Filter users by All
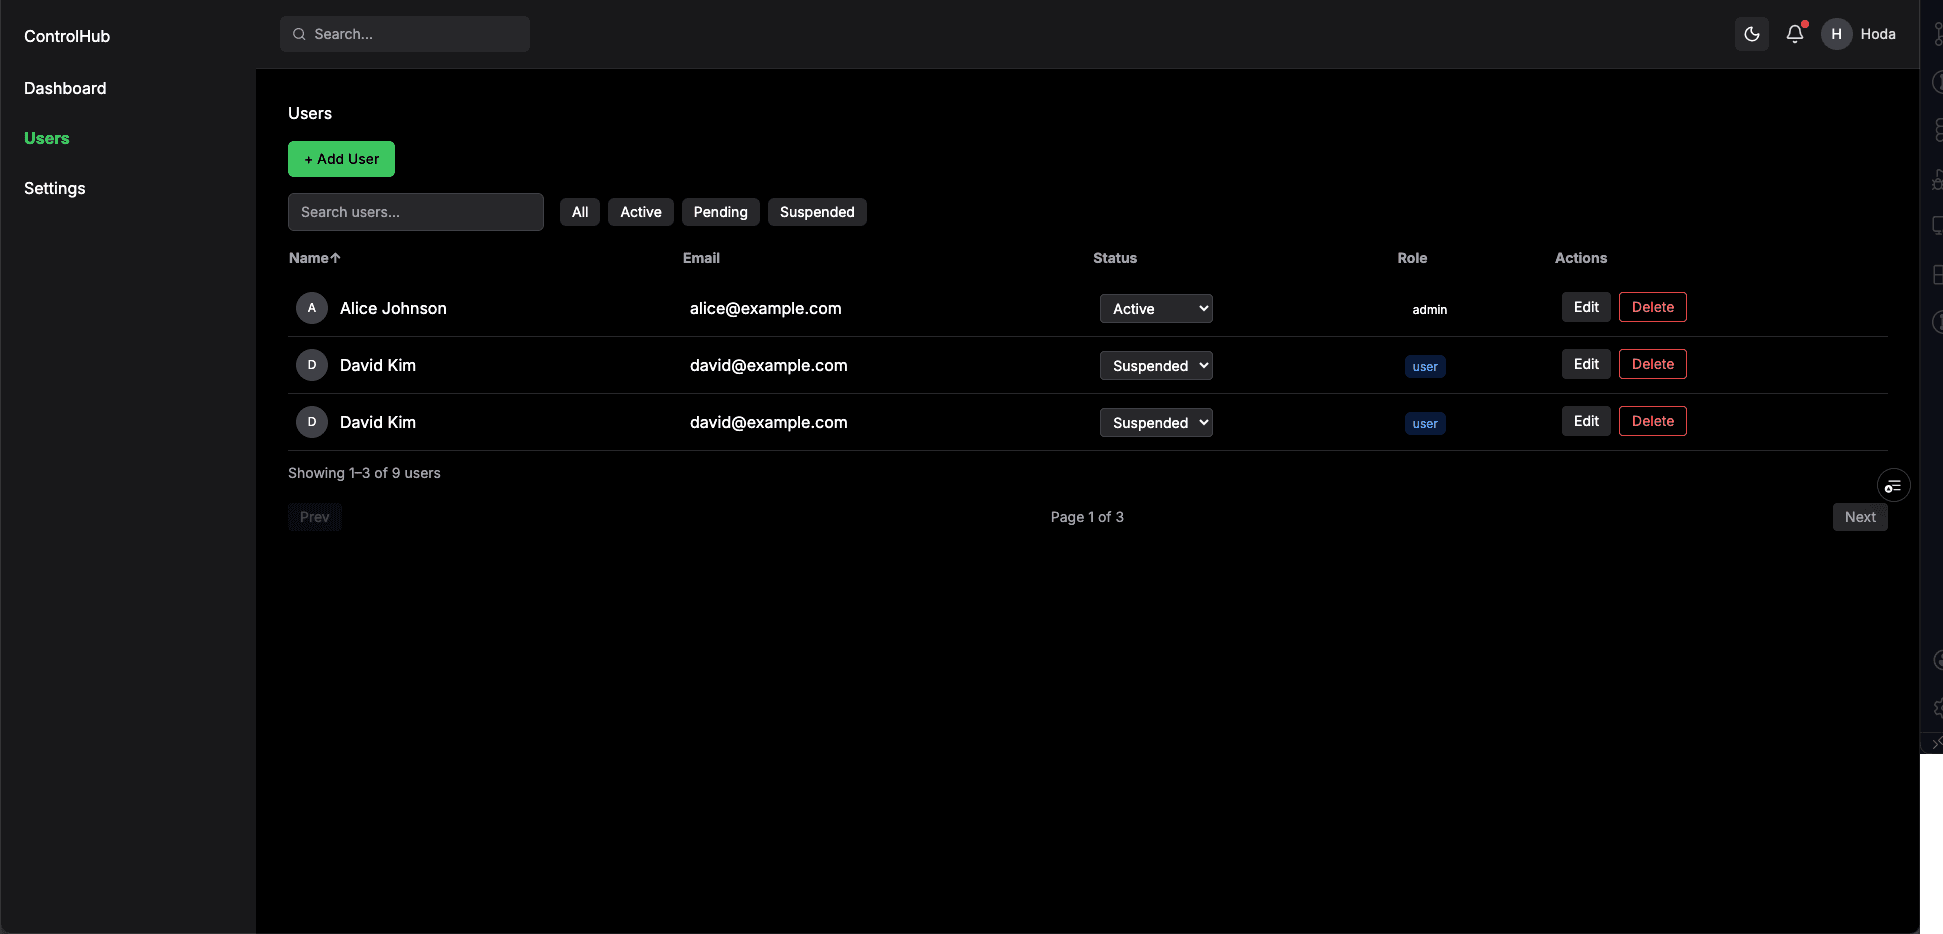Viewport: 1943px width, 934px height. (580, 212)
